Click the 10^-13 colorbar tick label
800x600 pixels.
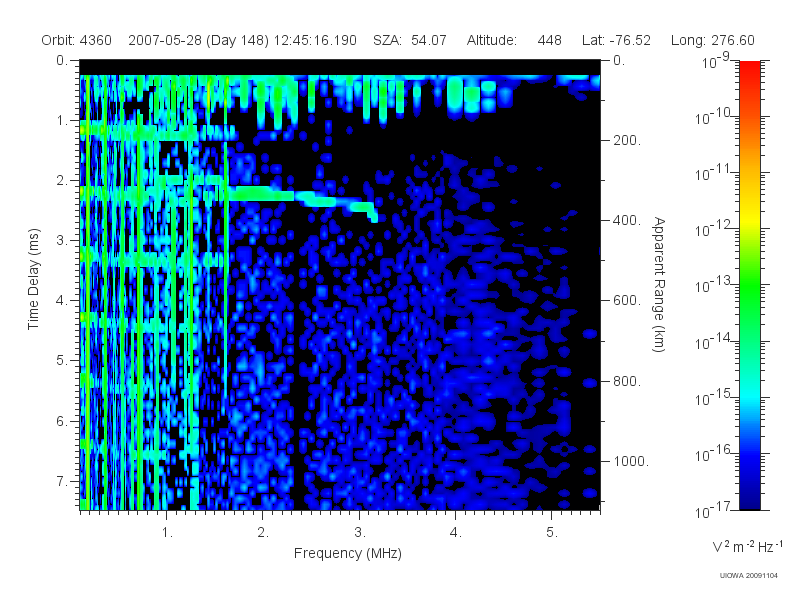click(713, 284)
